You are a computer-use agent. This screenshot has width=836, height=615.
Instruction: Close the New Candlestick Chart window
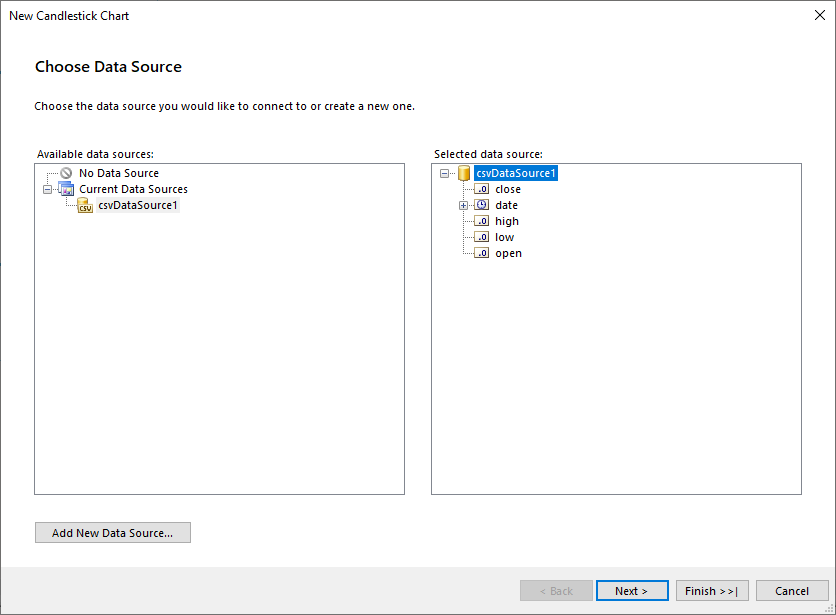820,15
